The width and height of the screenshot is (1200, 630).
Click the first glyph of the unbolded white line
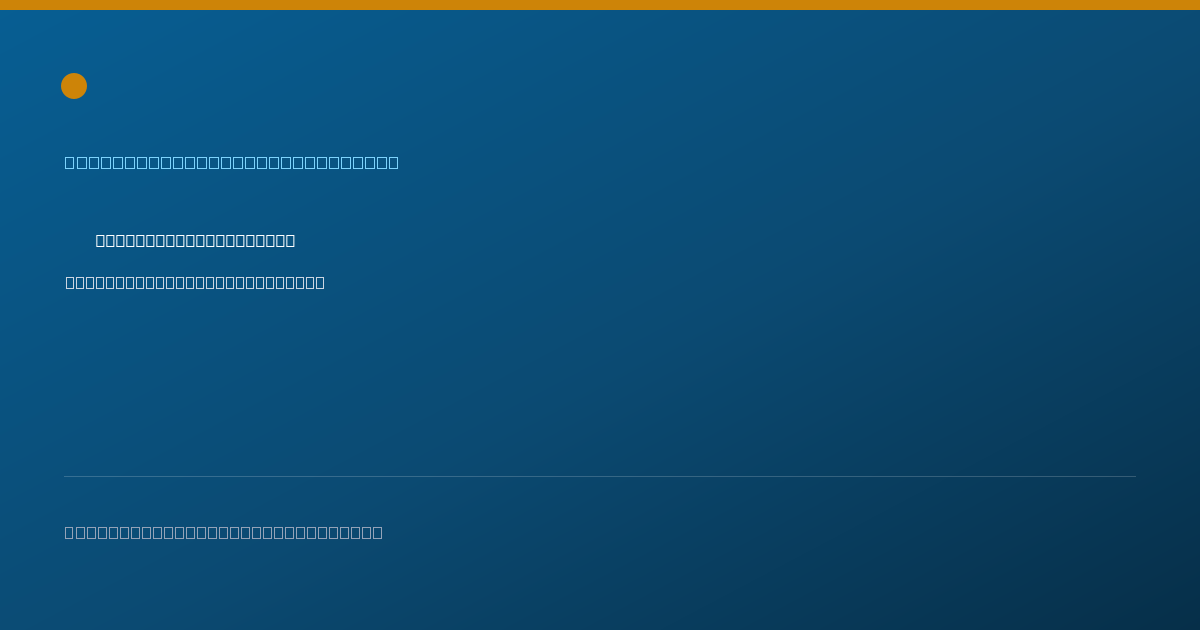click(x=71, y=282)
